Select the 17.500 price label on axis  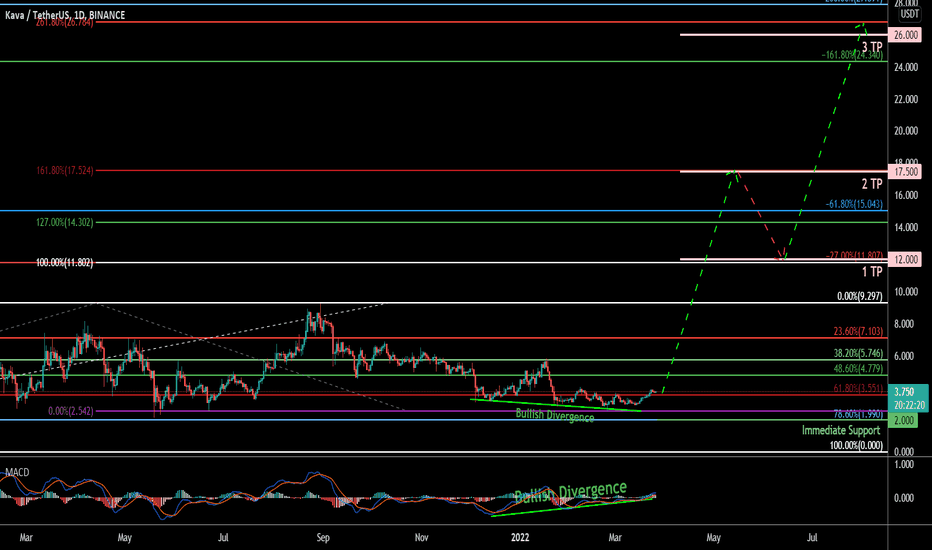tap(905, 172)
